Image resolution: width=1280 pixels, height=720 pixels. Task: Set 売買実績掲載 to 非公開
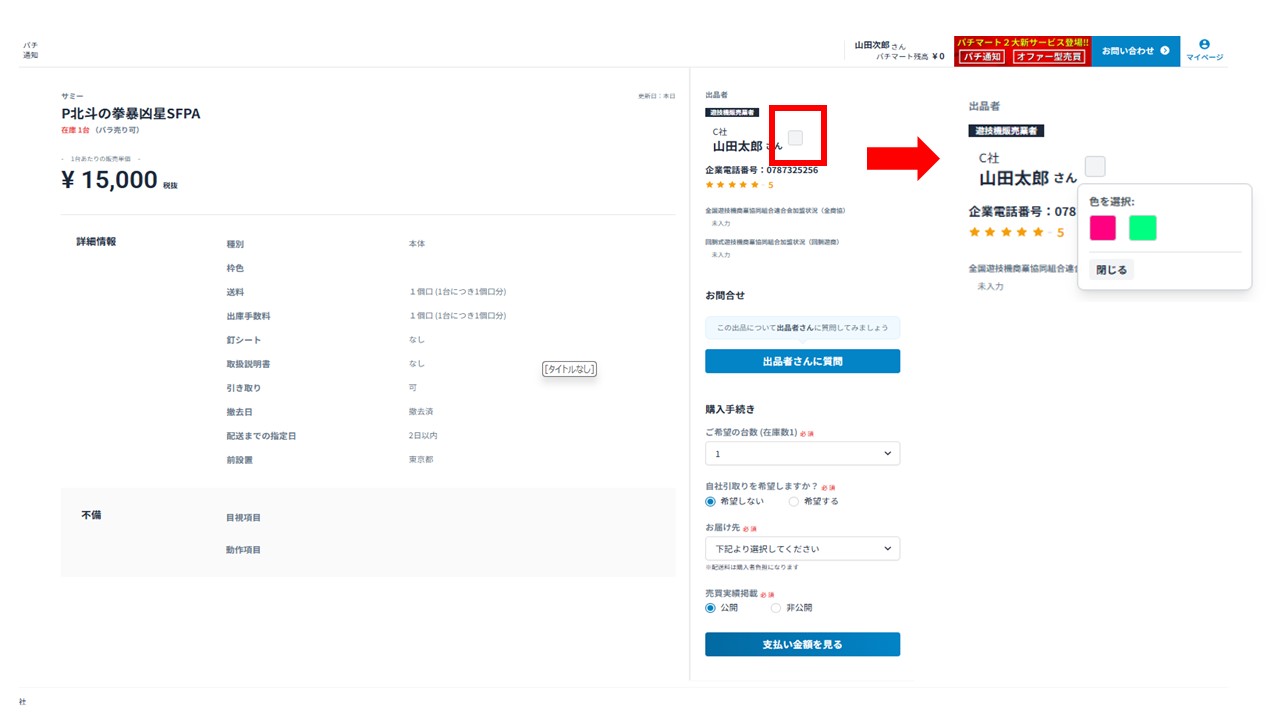(x=776, y=608)
